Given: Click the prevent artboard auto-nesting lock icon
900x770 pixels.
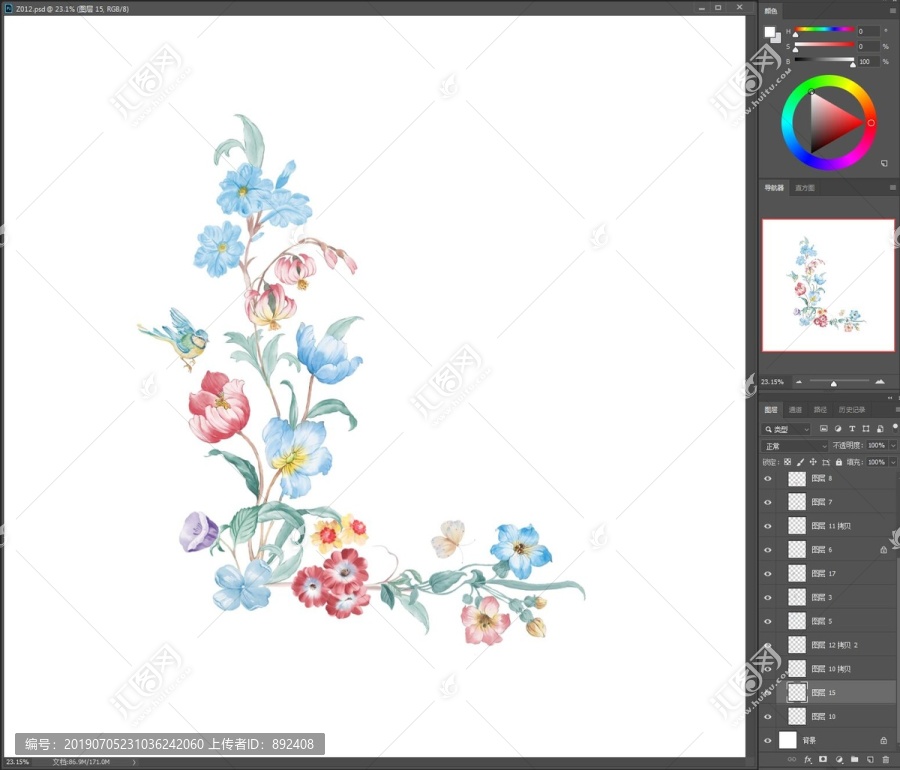Looking at the screenshot, I should point(826,462).
